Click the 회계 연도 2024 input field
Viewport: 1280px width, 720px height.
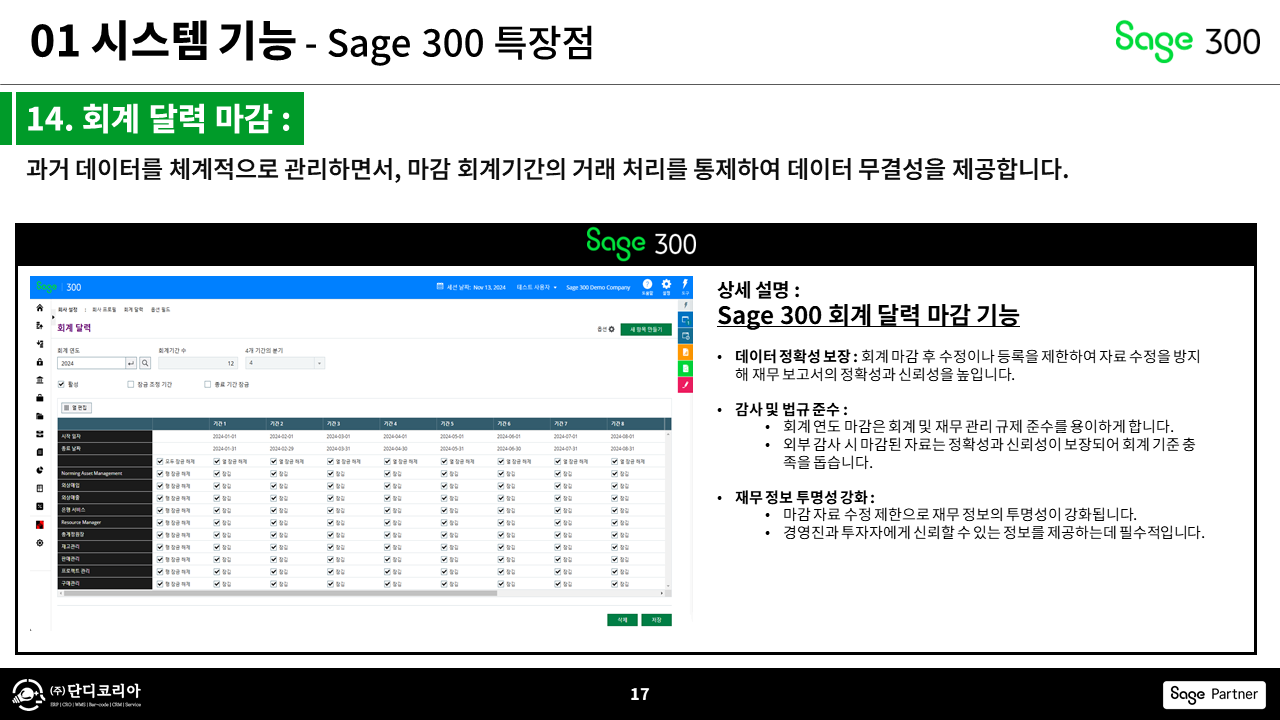tap(91, 363)
